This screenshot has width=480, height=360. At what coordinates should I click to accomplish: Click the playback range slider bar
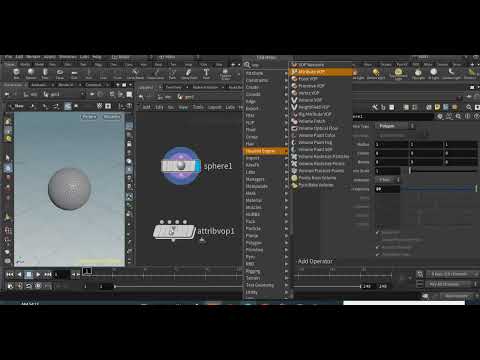click(237, 286)
